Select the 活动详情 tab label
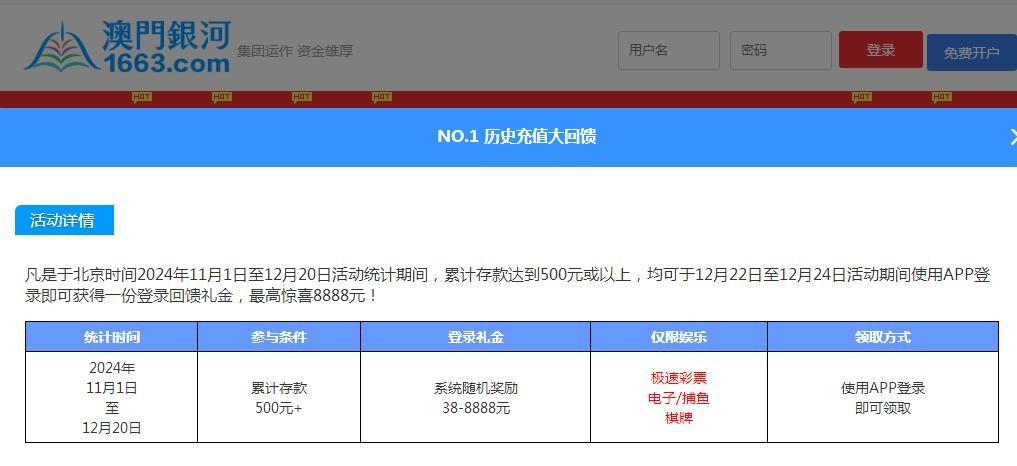Image resolution: width=1017 pixels, height=466 pixels. [64, 221]
